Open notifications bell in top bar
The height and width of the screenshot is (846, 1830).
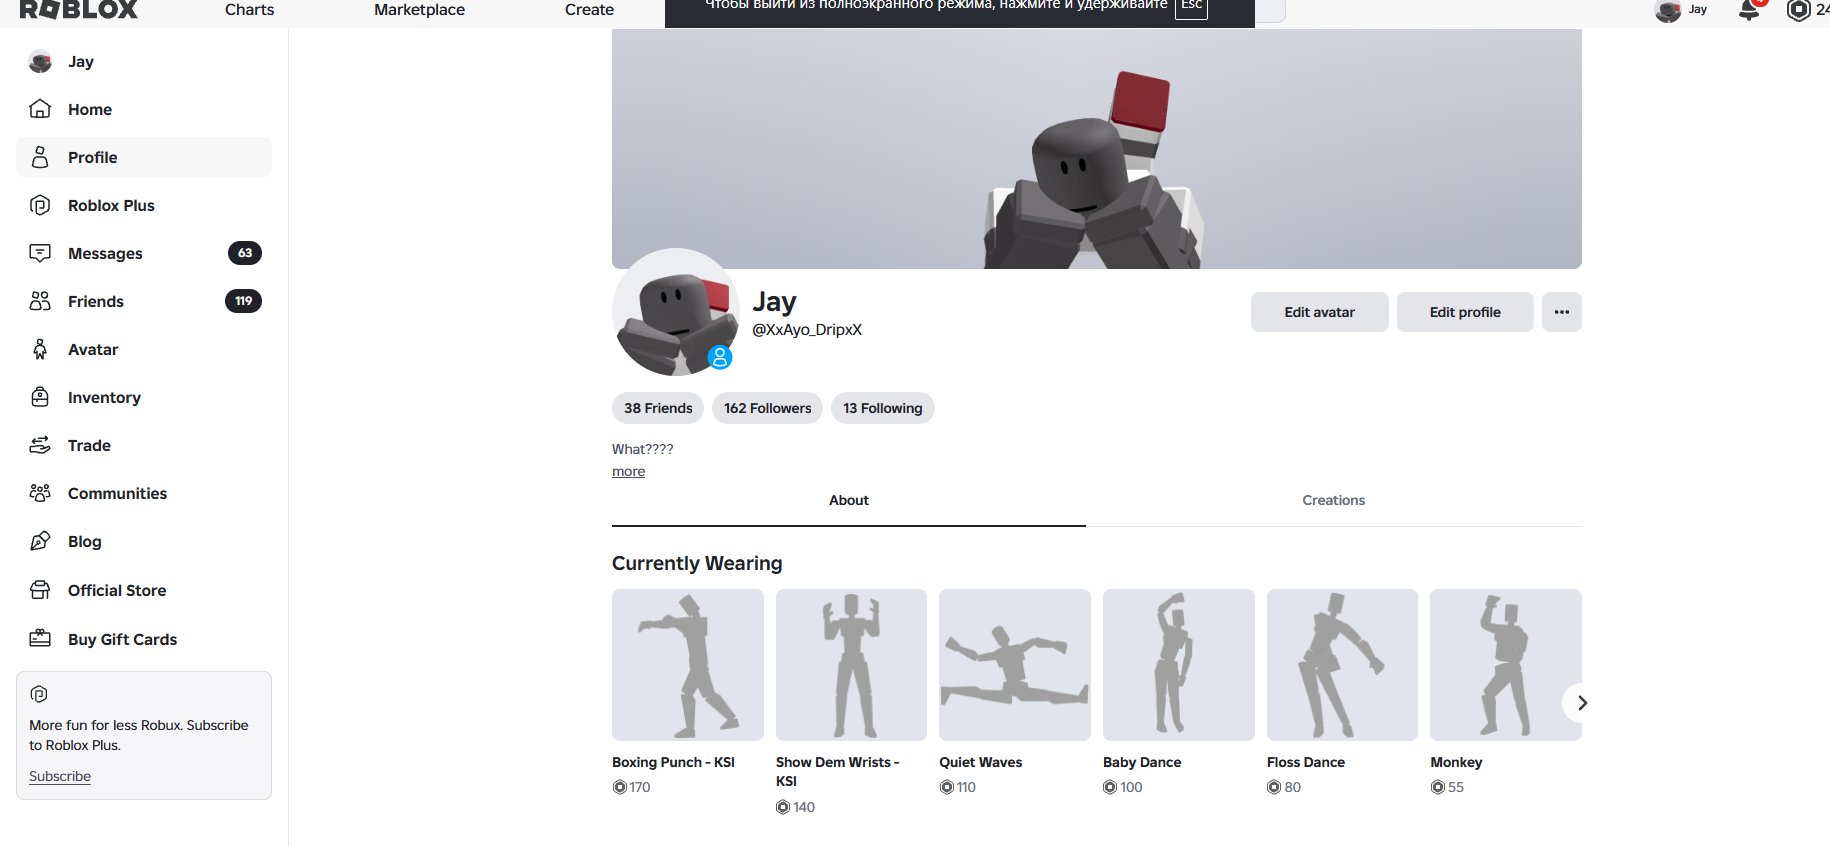click(1750, 9)
